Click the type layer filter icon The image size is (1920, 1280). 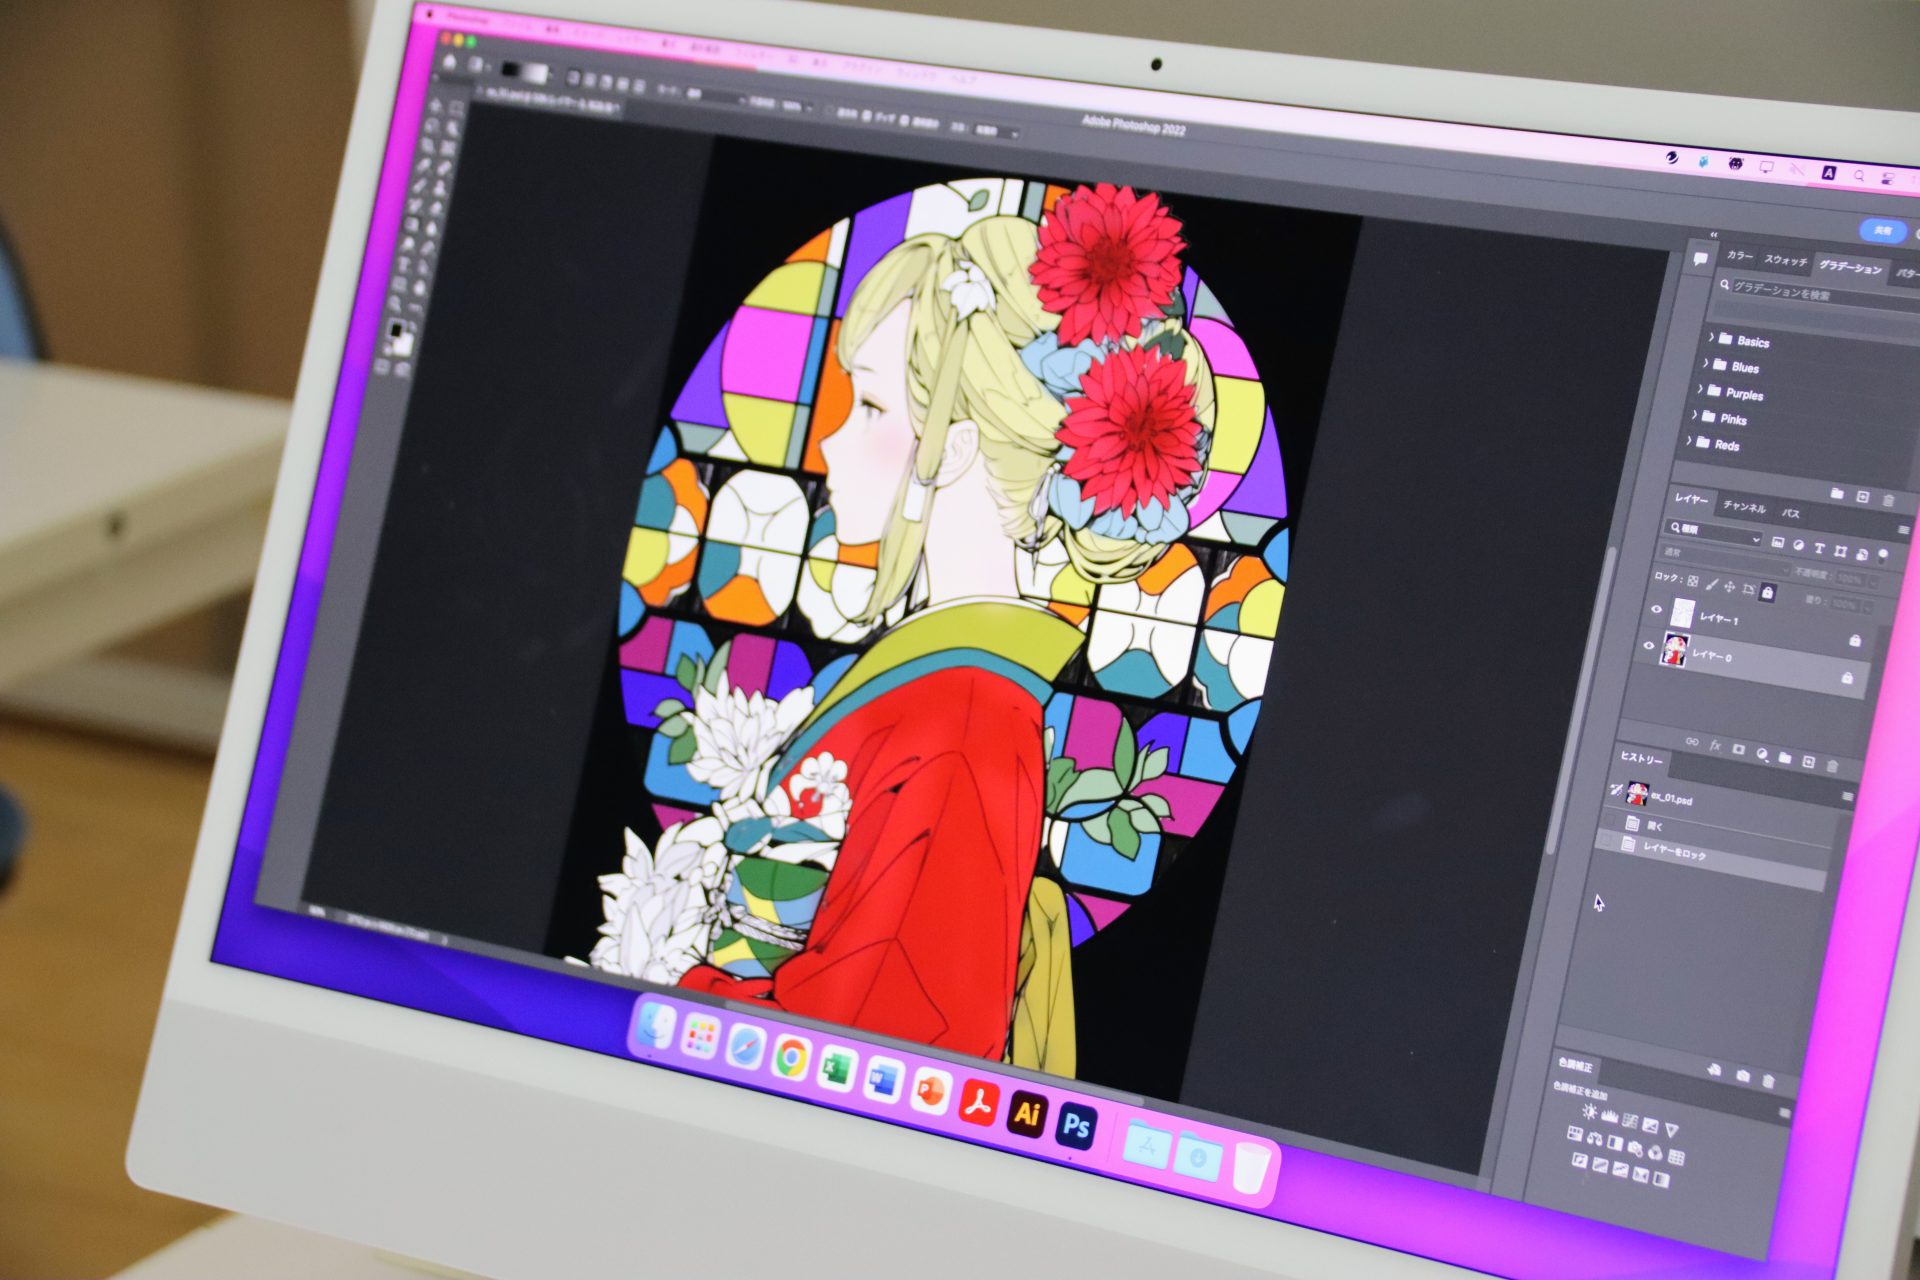point(1819,548)
